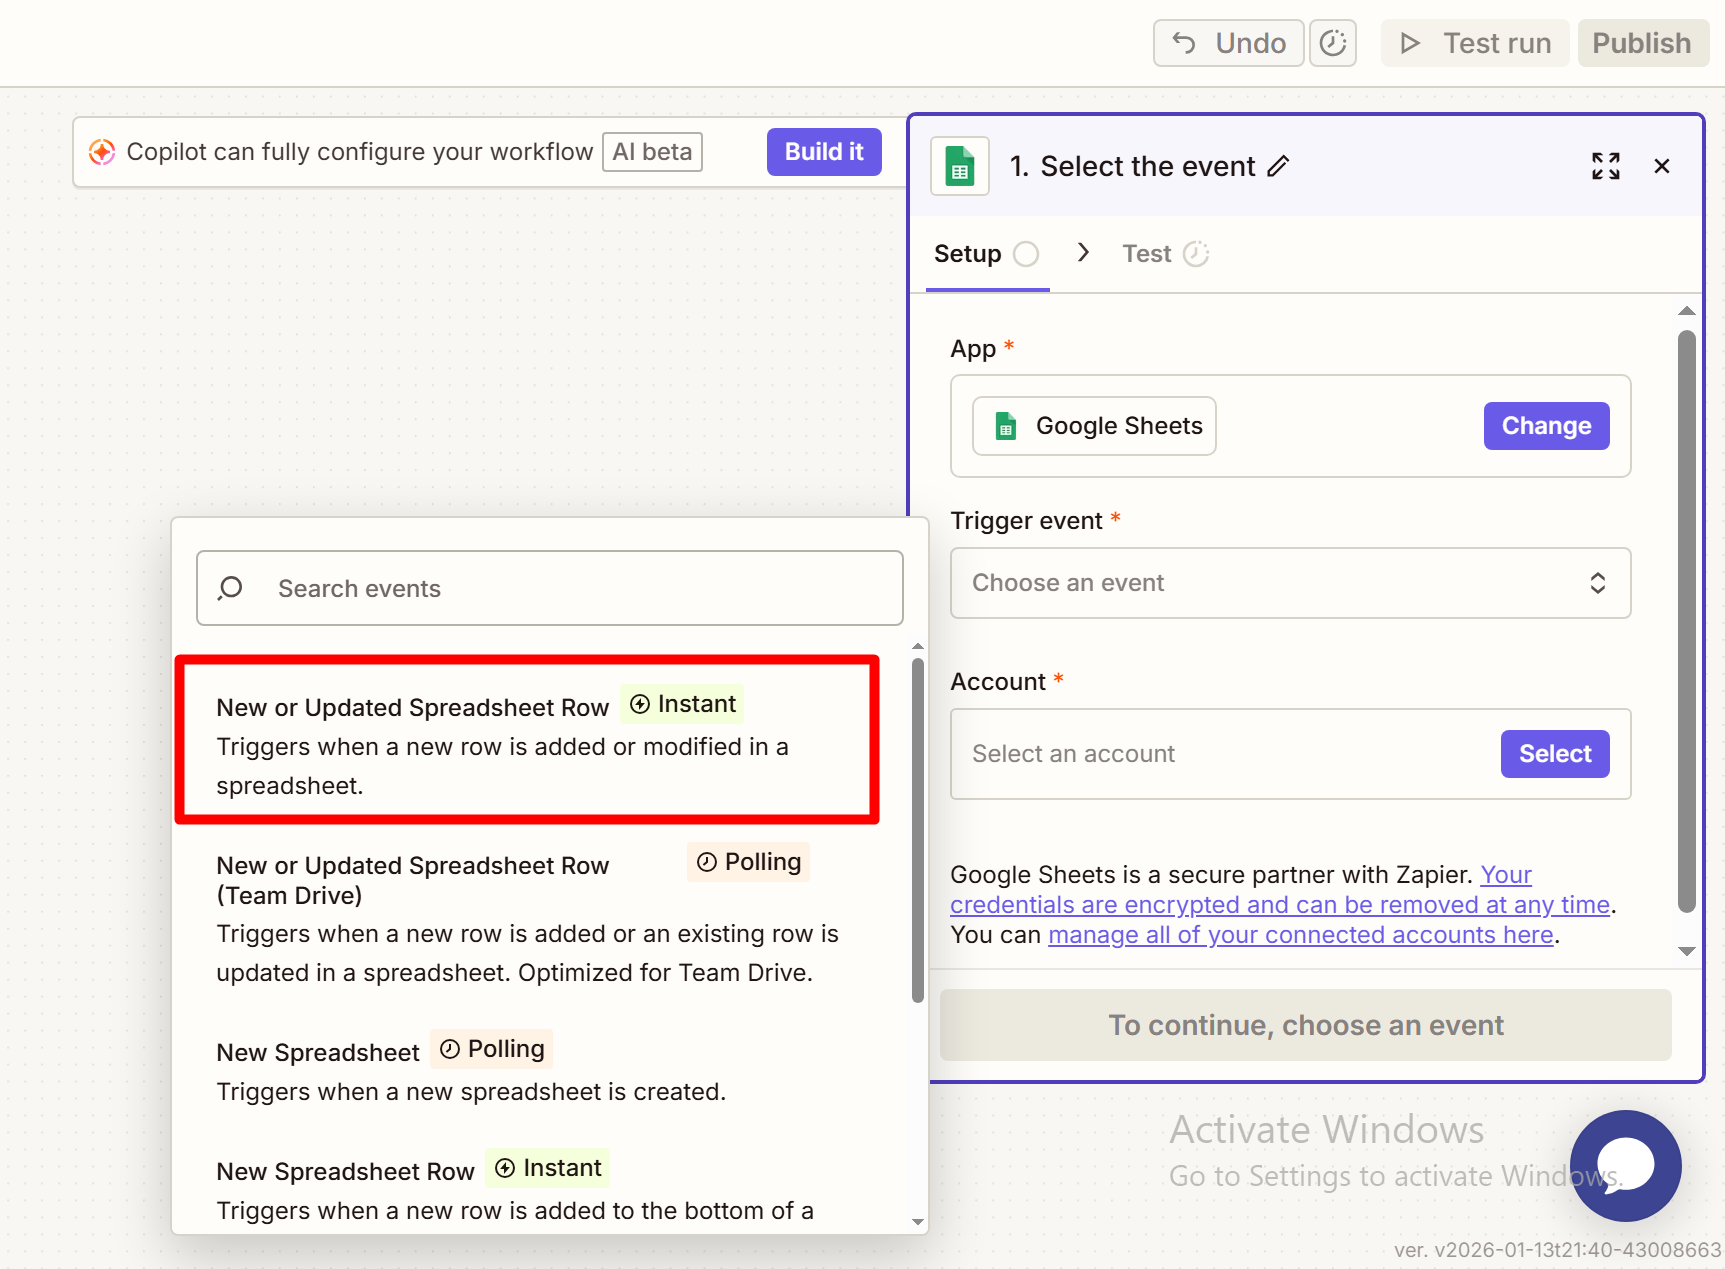This screenshot has height=1269, width=1725.
Task: Open the Choose an event dropdown
Action: coord(1290,583)
